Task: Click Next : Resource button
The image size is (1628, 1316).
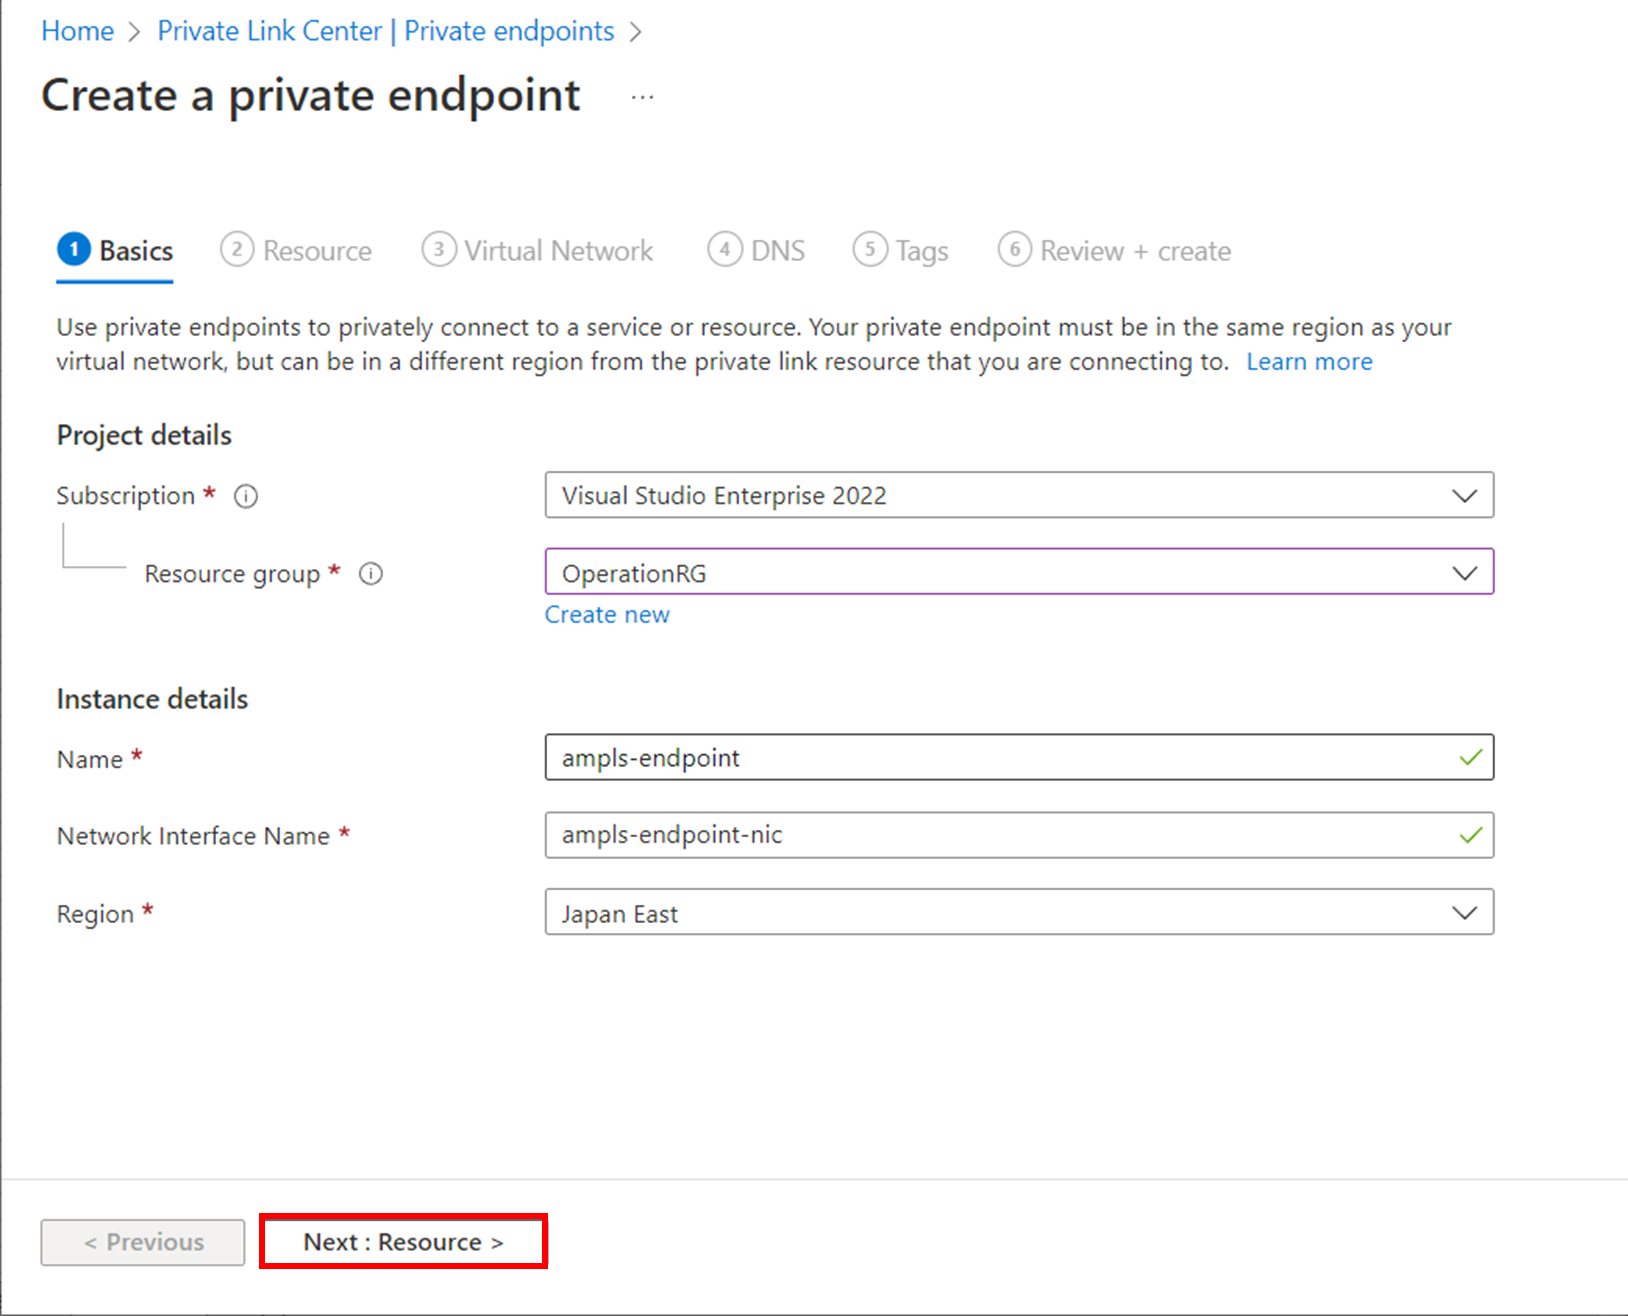Action: pos(403,1241)
